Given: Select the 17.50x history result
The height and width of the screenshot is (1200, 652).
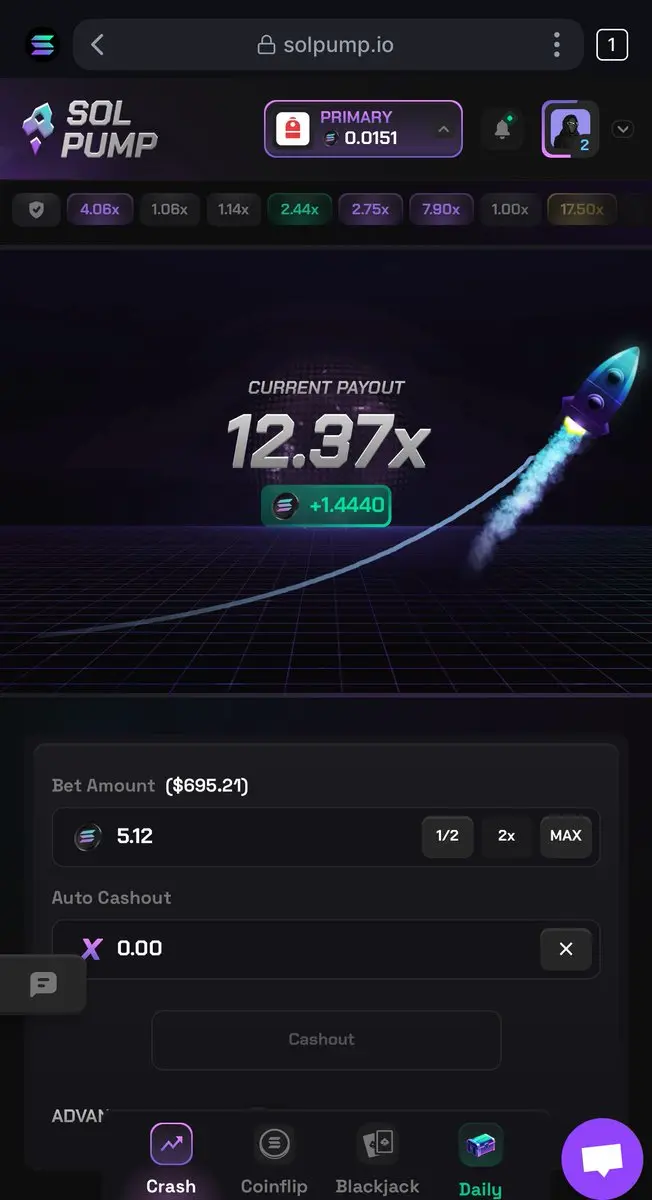Looking at the screenshot, I should tap(582, 210).
